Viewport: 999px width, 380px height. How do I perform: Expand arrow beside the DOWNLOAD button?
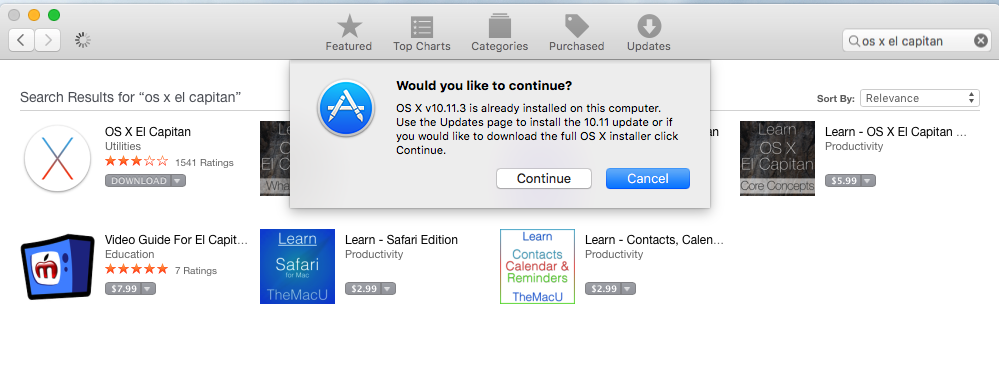click(178, 180)
